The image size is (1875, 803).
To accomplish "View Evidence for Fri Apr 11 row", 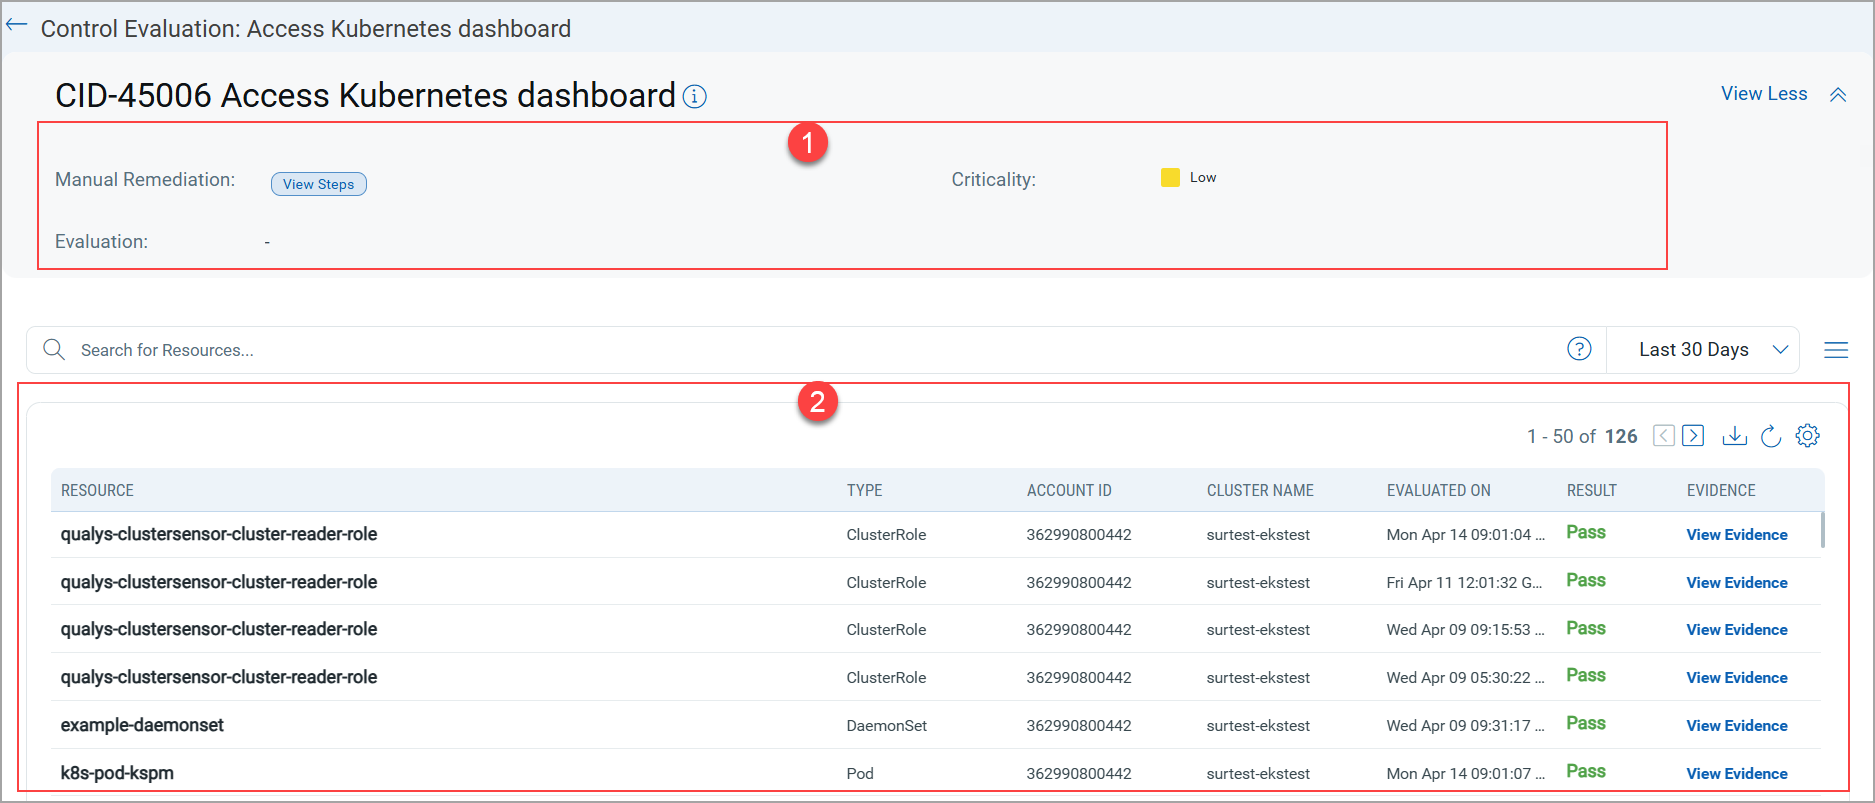I will click(x=1737, y=583).
